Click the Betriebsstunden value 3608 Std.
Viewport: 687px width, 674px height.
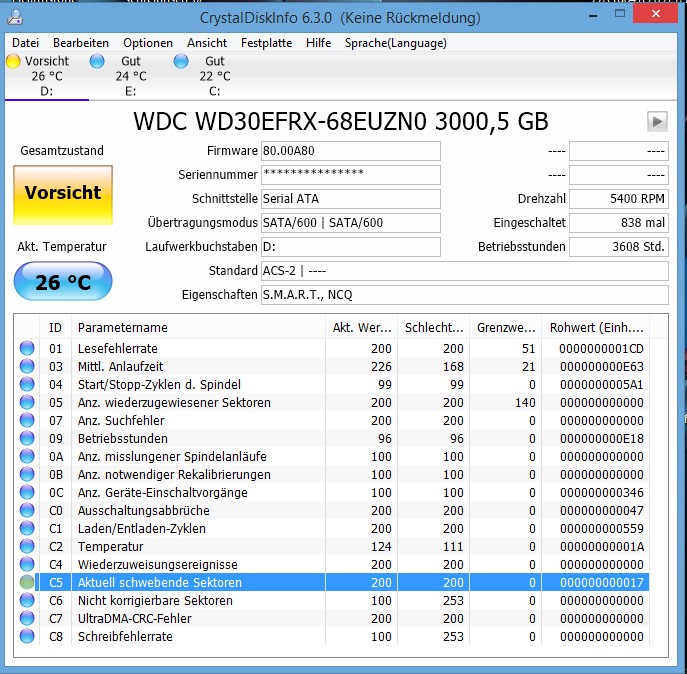coord(619,247)
